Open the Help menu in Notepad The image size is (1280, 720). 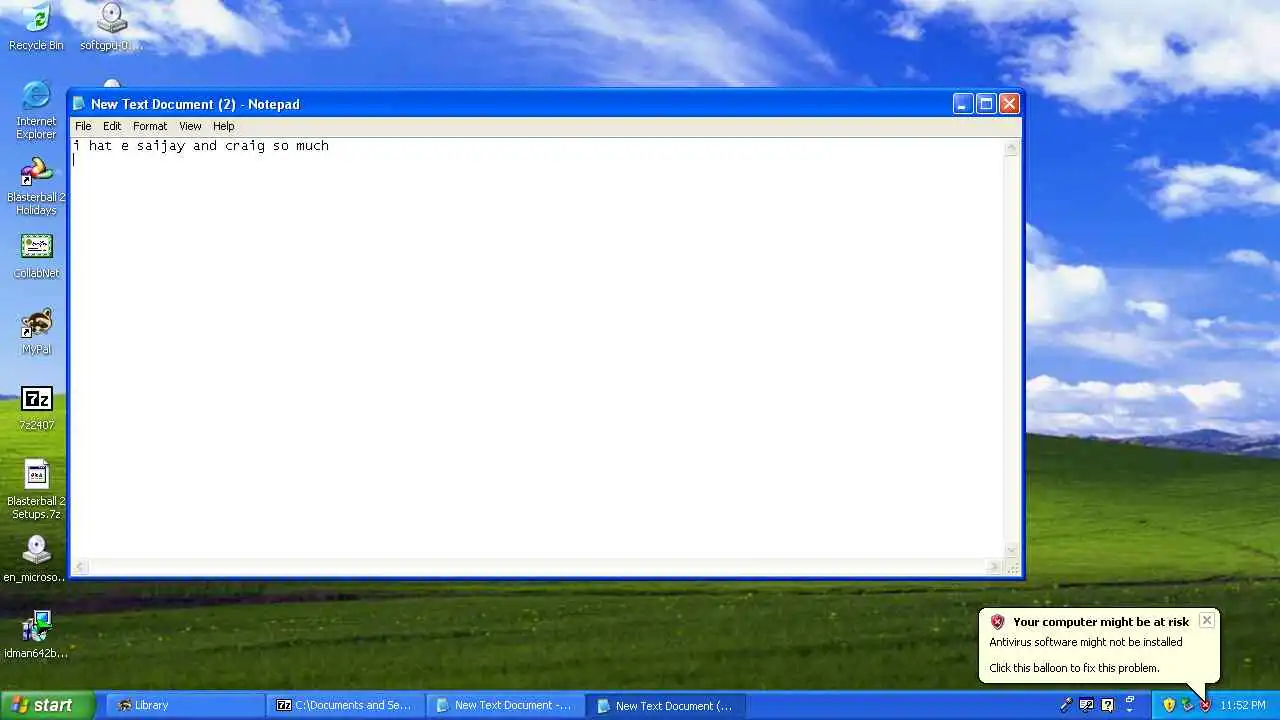pos(224,126)
